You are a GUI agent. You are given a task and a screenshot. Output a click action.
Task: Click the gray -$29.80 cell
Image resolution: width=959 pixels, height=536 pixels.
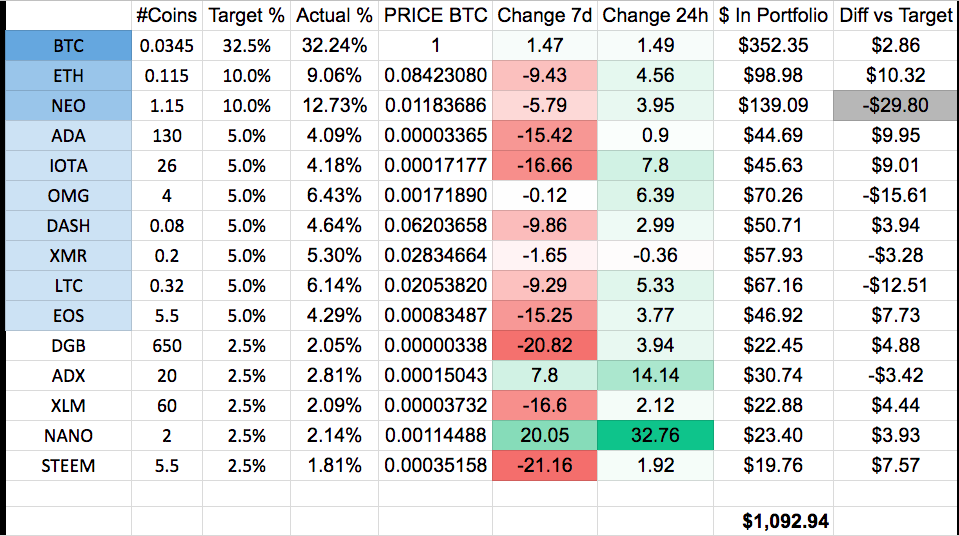coord(896,105)
